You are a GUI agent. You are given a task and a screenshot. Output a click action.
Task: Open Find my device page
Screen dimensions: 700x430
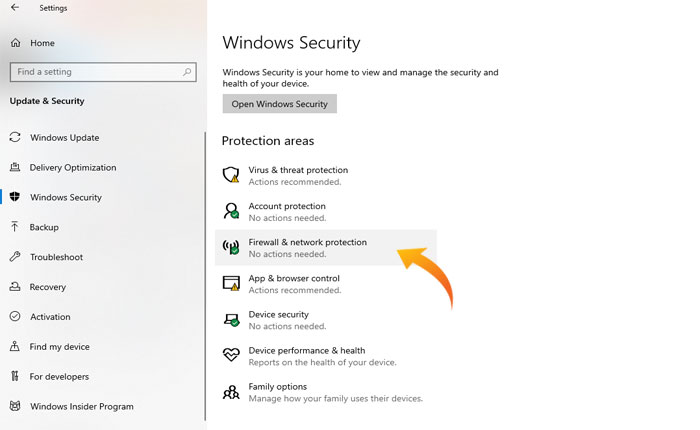click(59, 347)
